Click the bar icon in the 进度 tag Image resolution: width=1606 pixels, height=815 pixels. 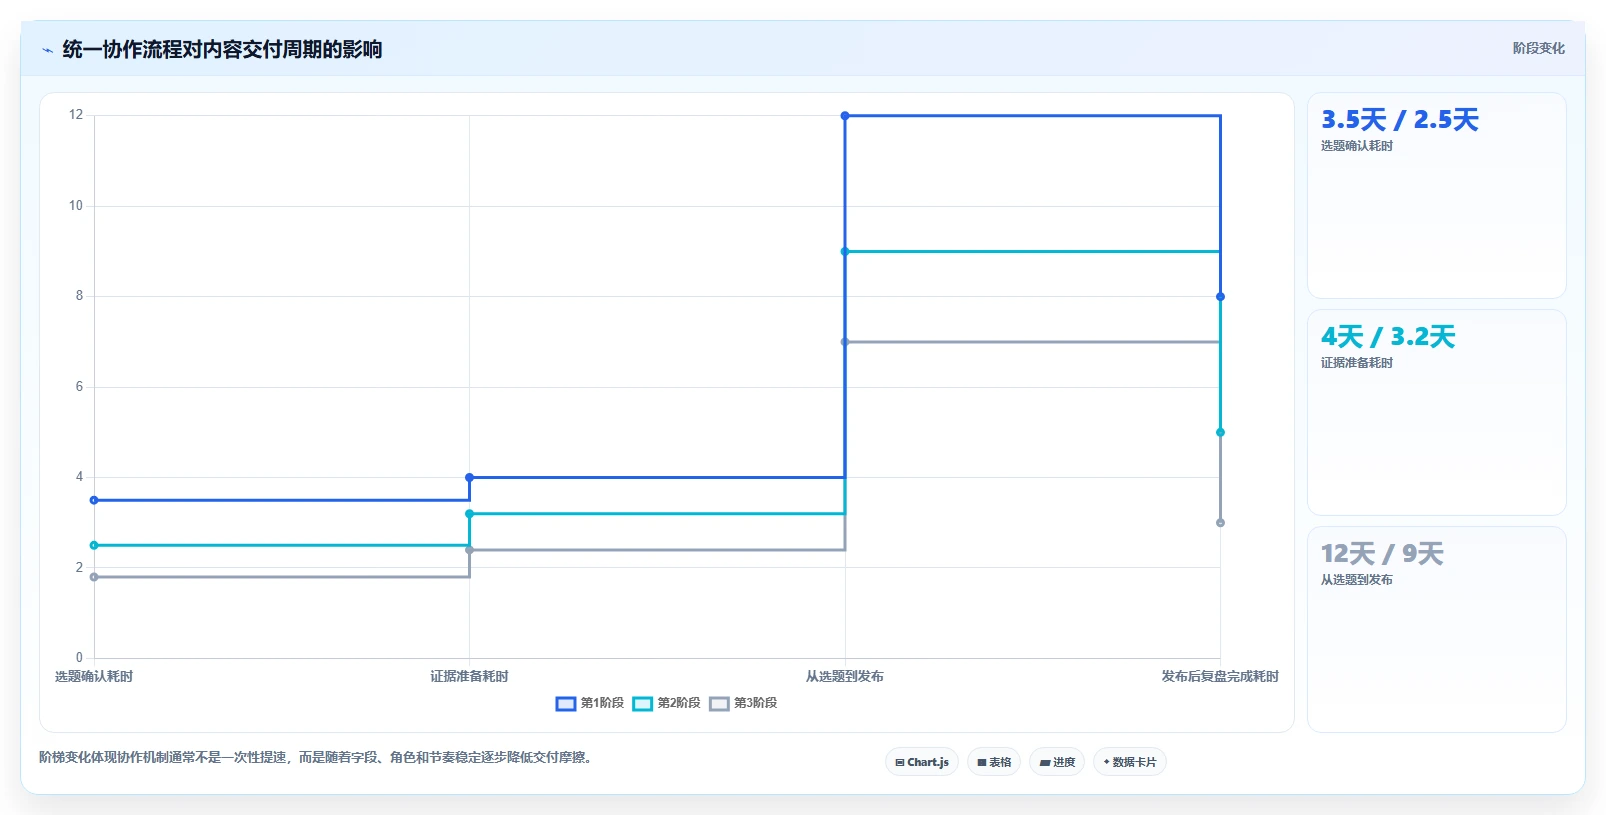coord(1045,762)
